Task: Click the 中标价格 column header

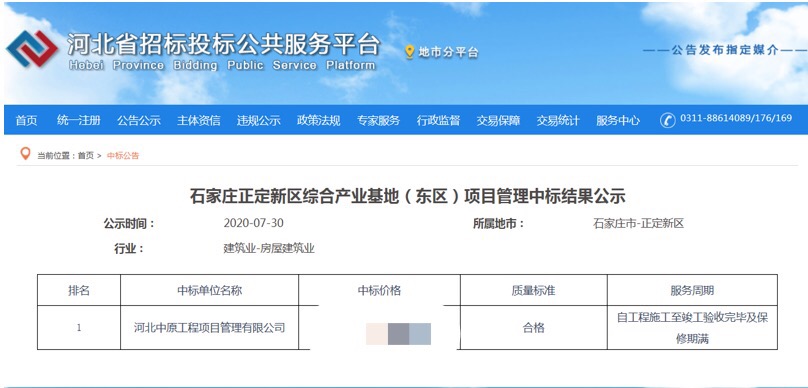Action: pos(379,290)
